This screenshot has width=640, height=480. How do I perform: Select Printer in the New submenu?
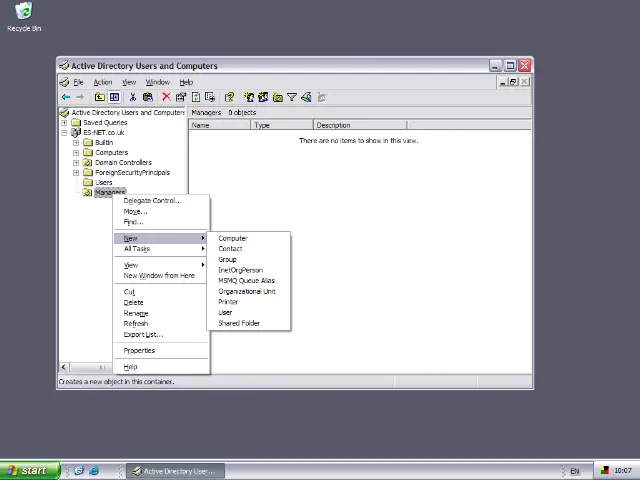tap(249, 302)
